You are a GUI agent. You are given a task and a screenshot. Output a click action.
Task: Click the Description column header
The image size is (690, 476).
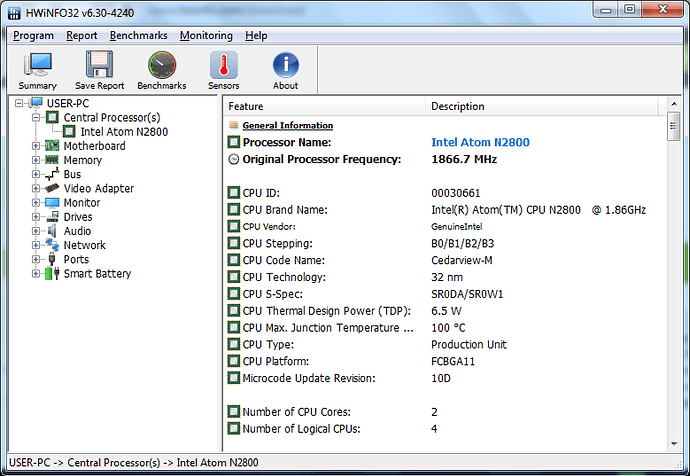tap(542, 106)
